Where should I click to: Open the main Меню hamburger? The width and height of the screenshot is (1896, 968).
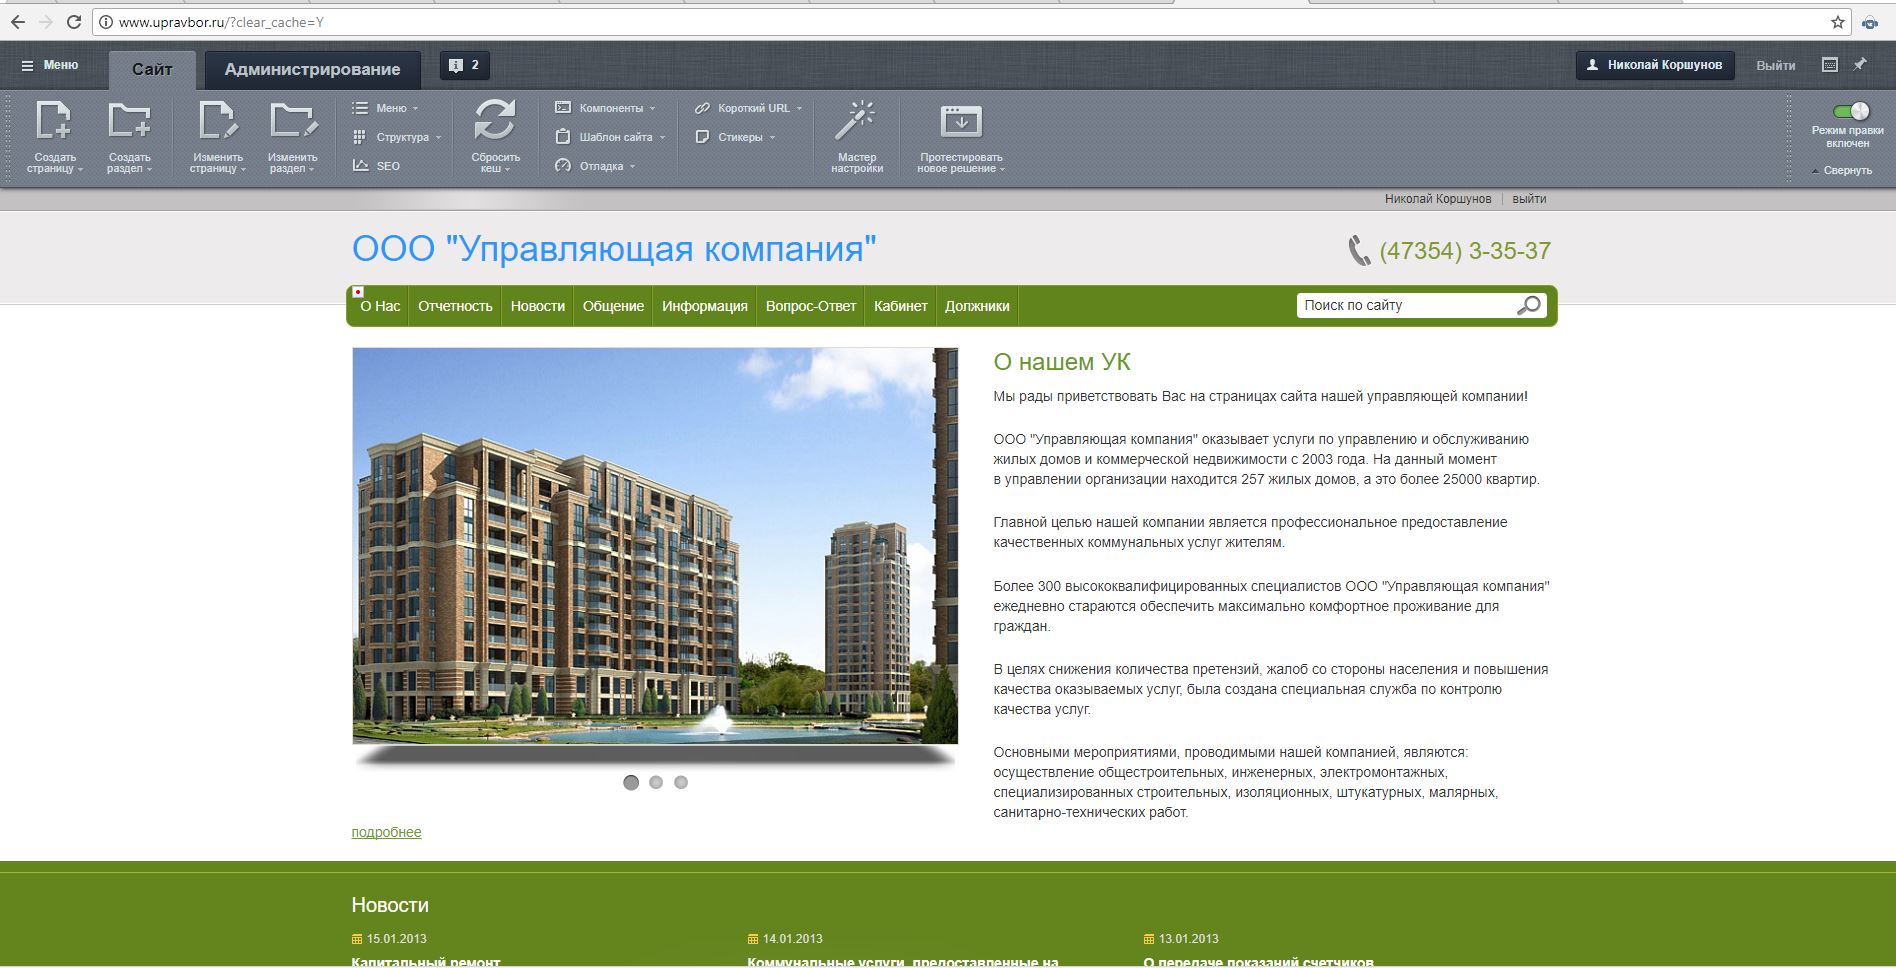click(50, 65)
